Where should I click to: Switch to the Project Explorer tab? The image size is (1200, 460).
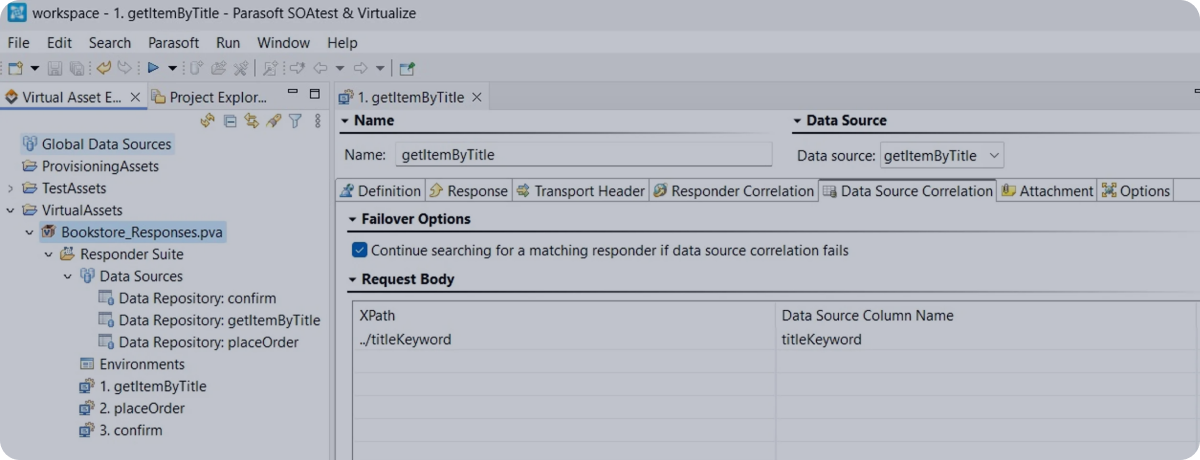pyautogui.click(x=210, y=97)
